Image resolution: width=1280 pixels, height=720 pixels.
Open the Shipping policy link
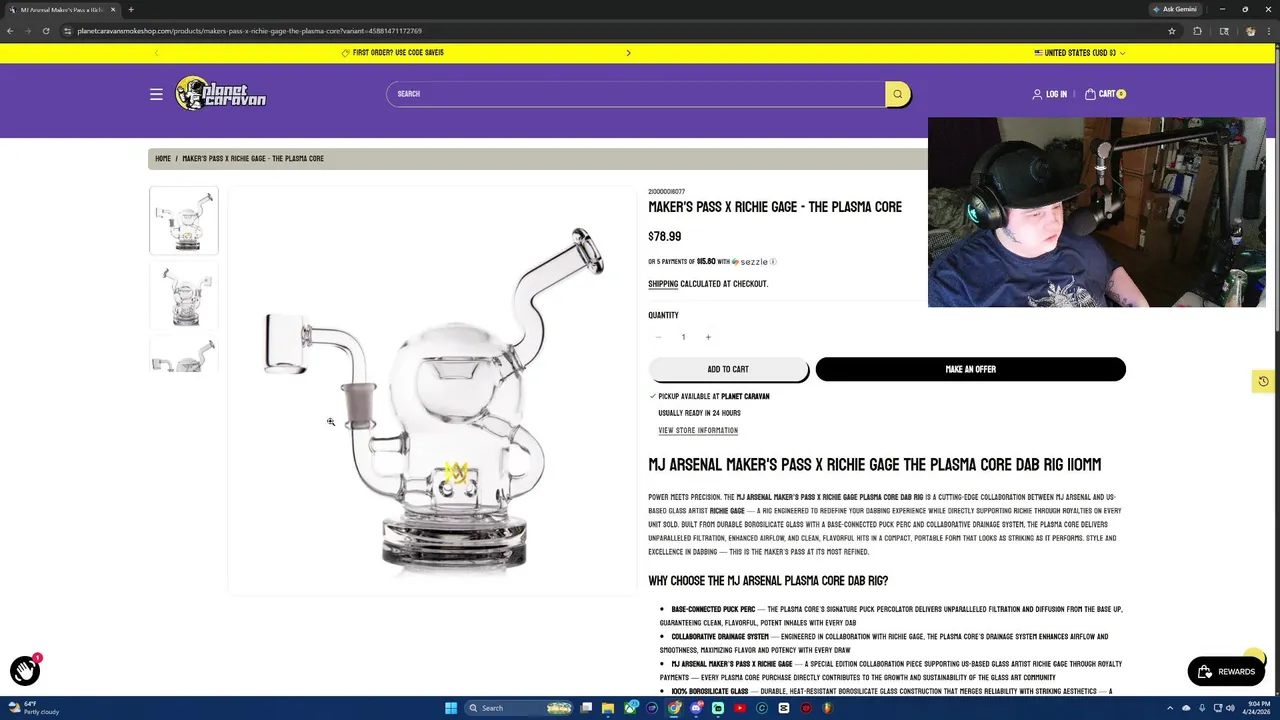663,284
